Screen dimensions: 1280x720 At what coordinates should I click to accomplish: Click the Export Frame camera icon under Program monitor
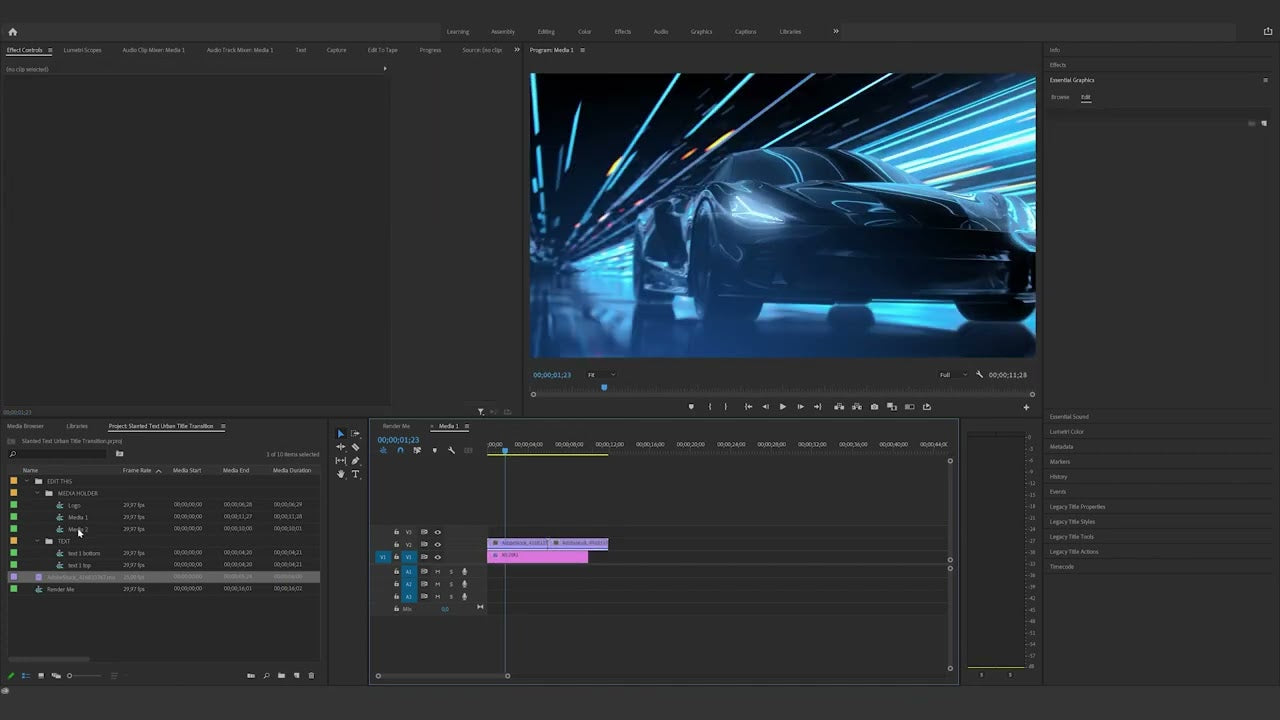(874, 406)
